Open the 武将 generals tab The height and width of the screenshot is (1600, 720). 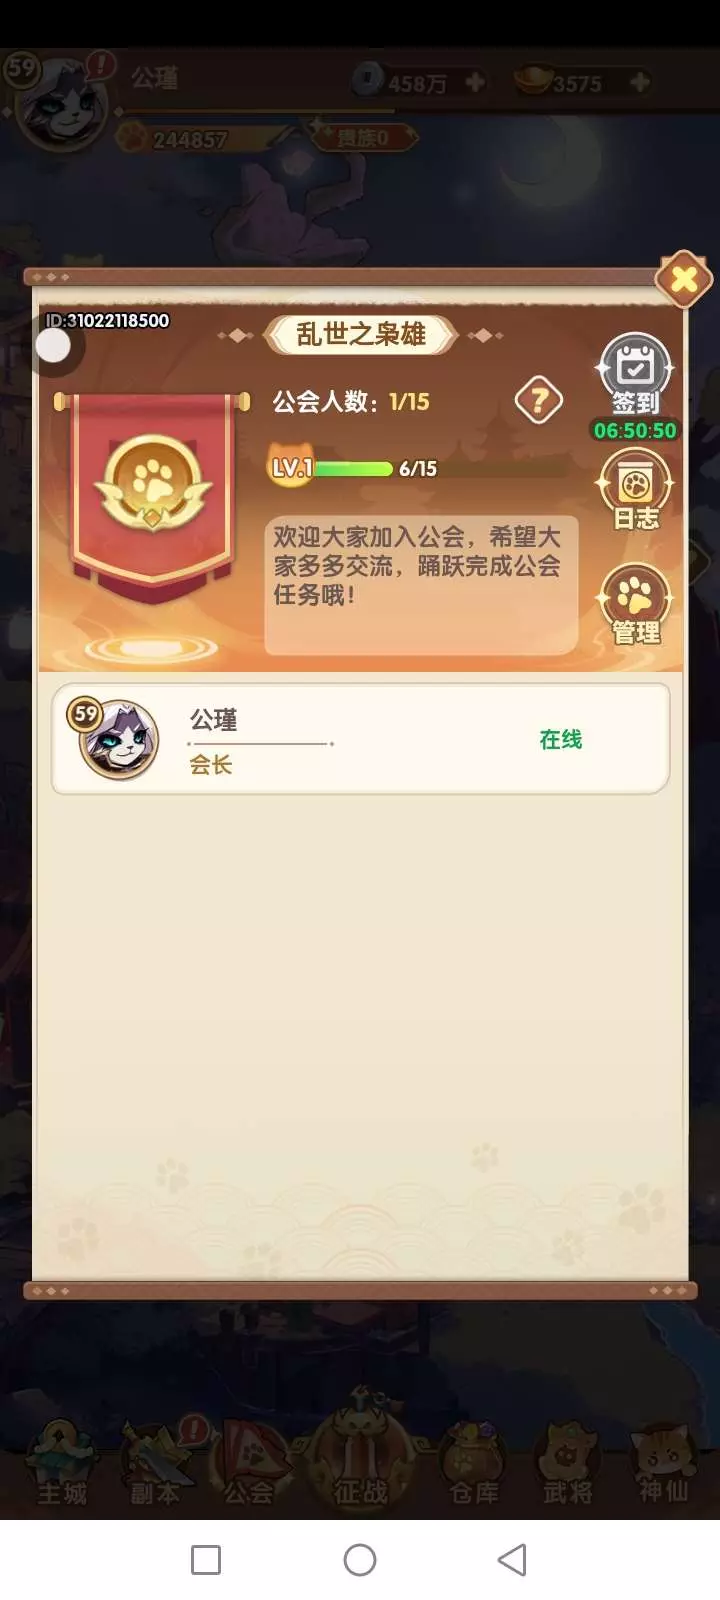(x=568, y=1465)
